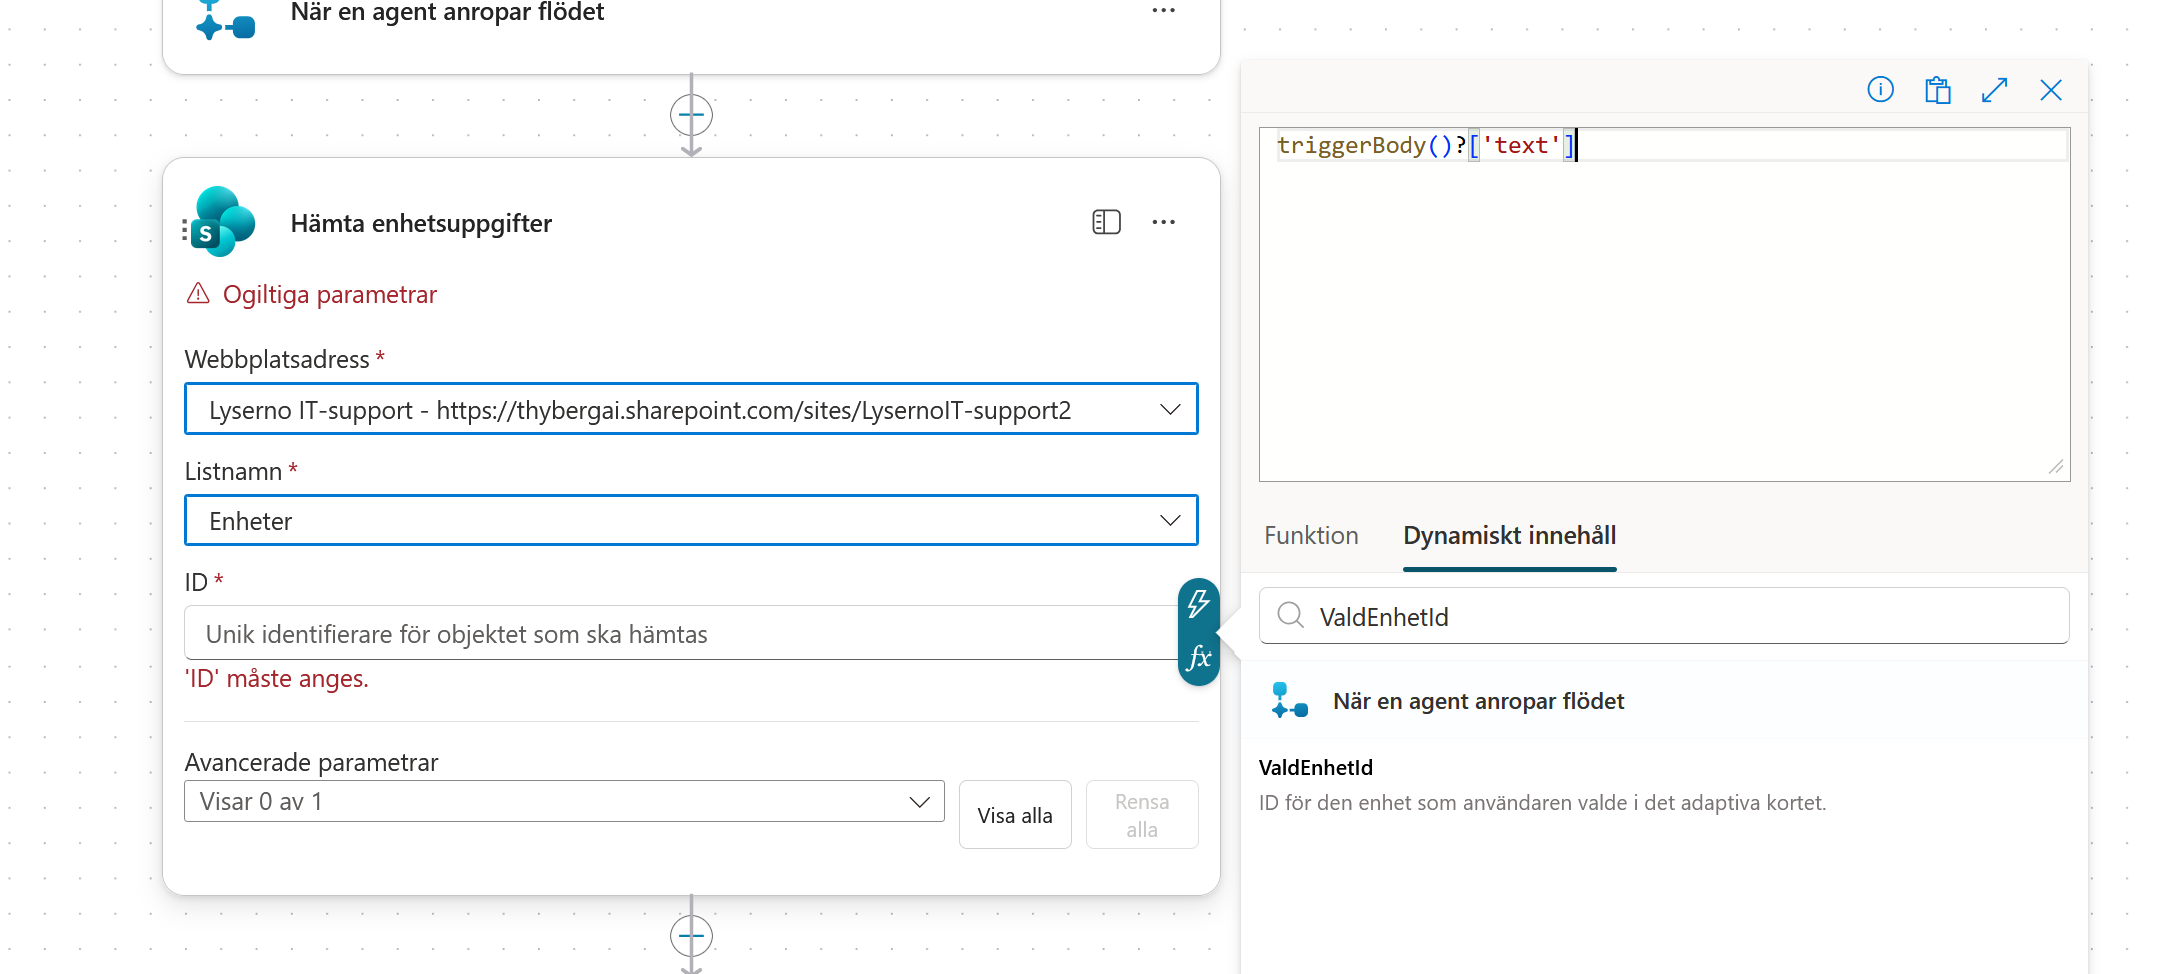Collapse the När en agent anropar flödet group header
2159x974 pixels.
1664,701
